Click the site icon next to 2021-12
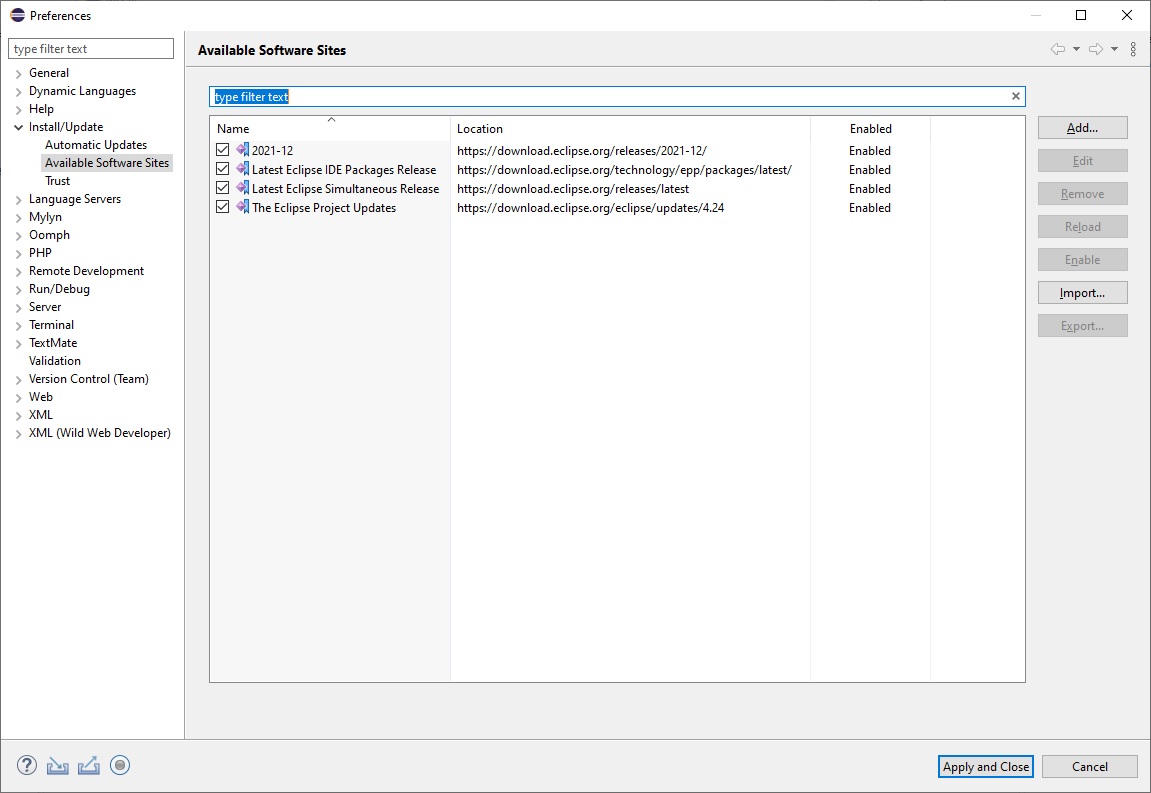The image size is (1151, 793). click(x=242, y=150)
